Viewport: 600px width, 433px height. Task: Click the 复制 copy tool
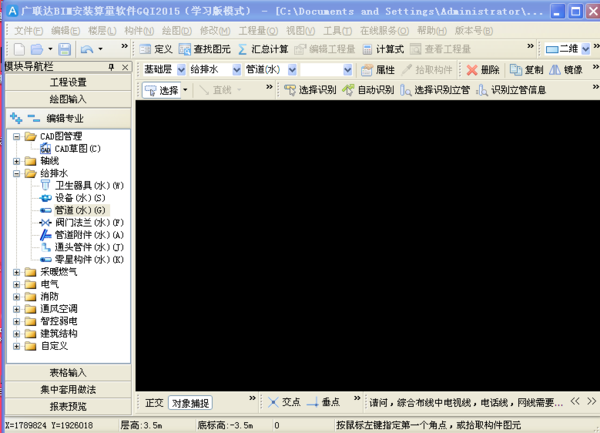pos(526,70)
